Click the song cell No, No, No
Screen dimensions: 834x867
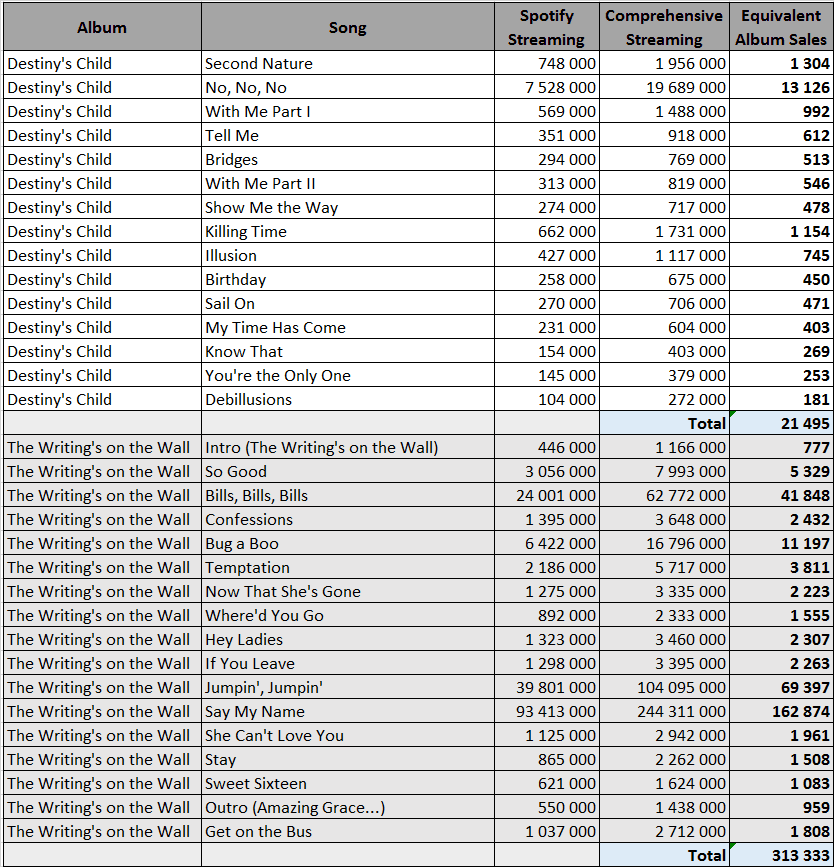point(348,87)
